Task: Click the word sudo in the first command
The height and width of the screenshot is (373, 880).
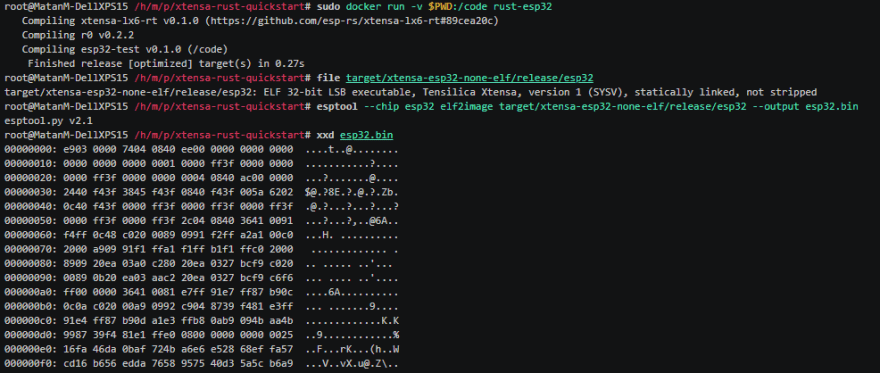Action: [x=328, y=6]
